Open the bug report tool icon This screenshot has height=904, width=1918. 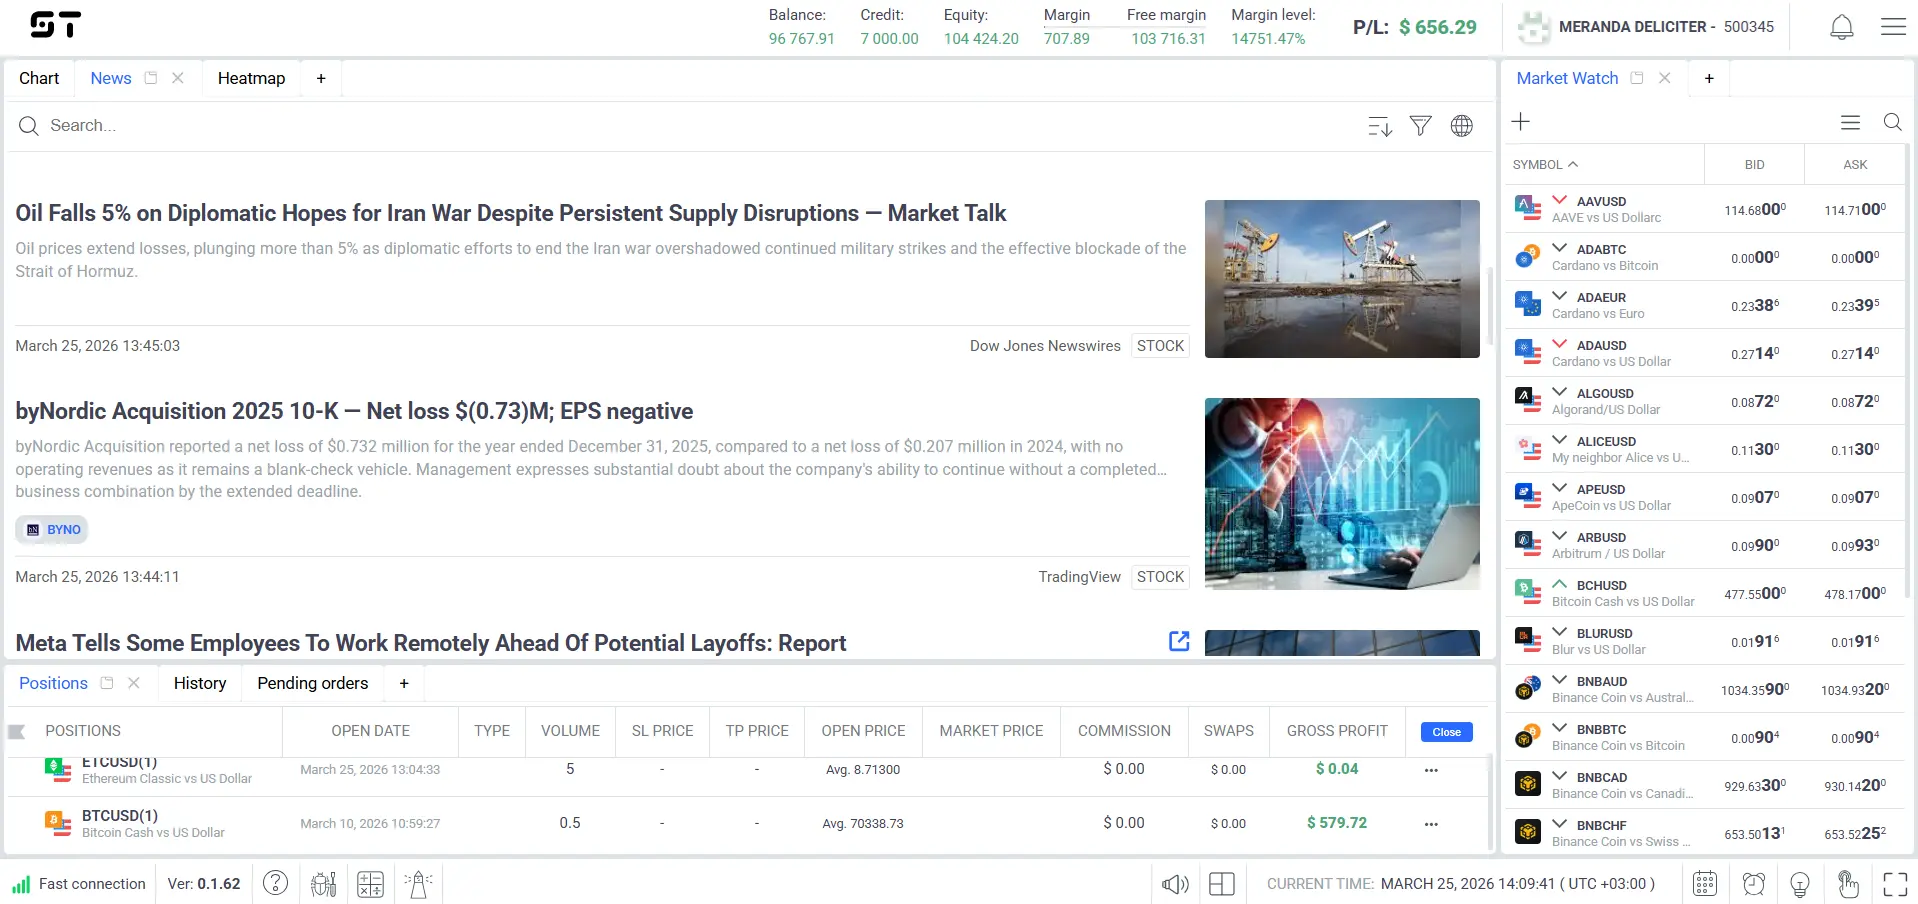click(323, 884)
